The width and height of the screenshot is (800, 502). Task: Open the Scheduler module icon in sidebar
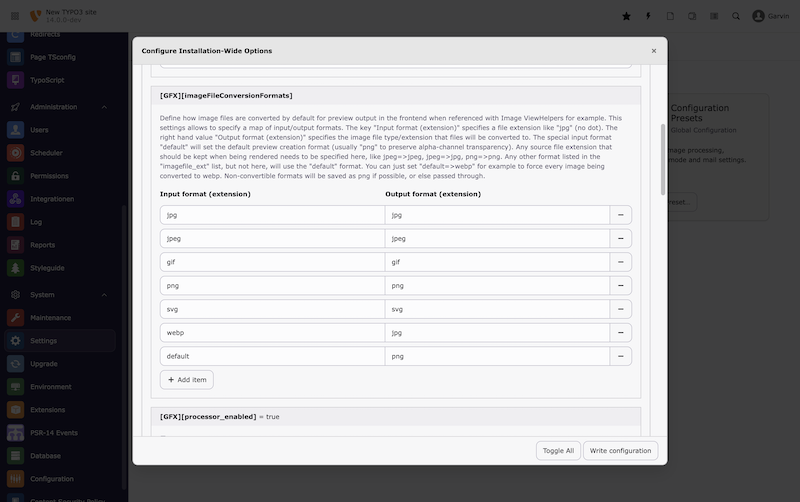(x=15, y=153)
